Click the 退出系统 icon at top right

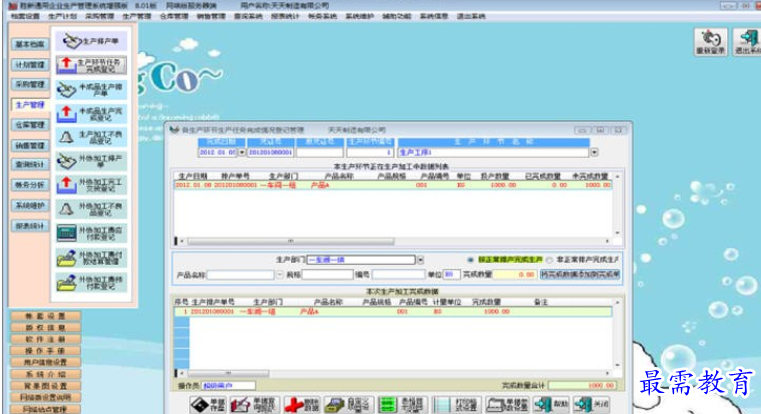point(747,42)
